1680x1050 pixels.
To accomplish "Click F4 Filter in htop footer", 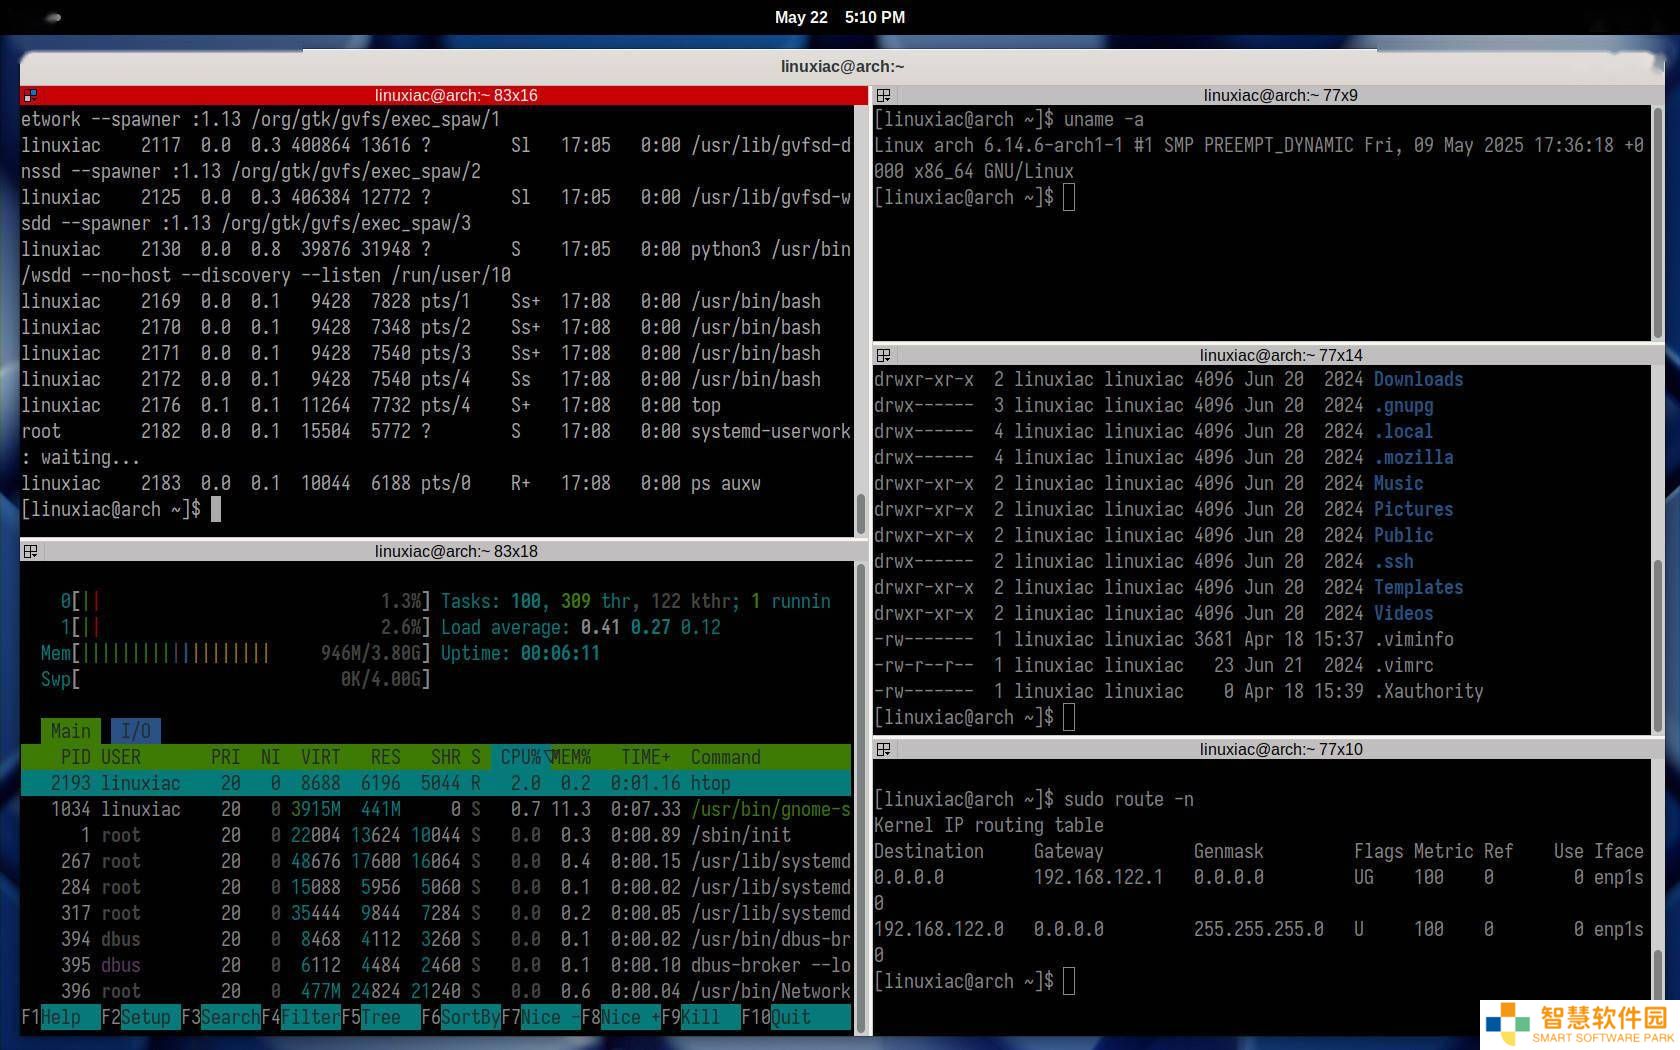I will click(301, 1017).
